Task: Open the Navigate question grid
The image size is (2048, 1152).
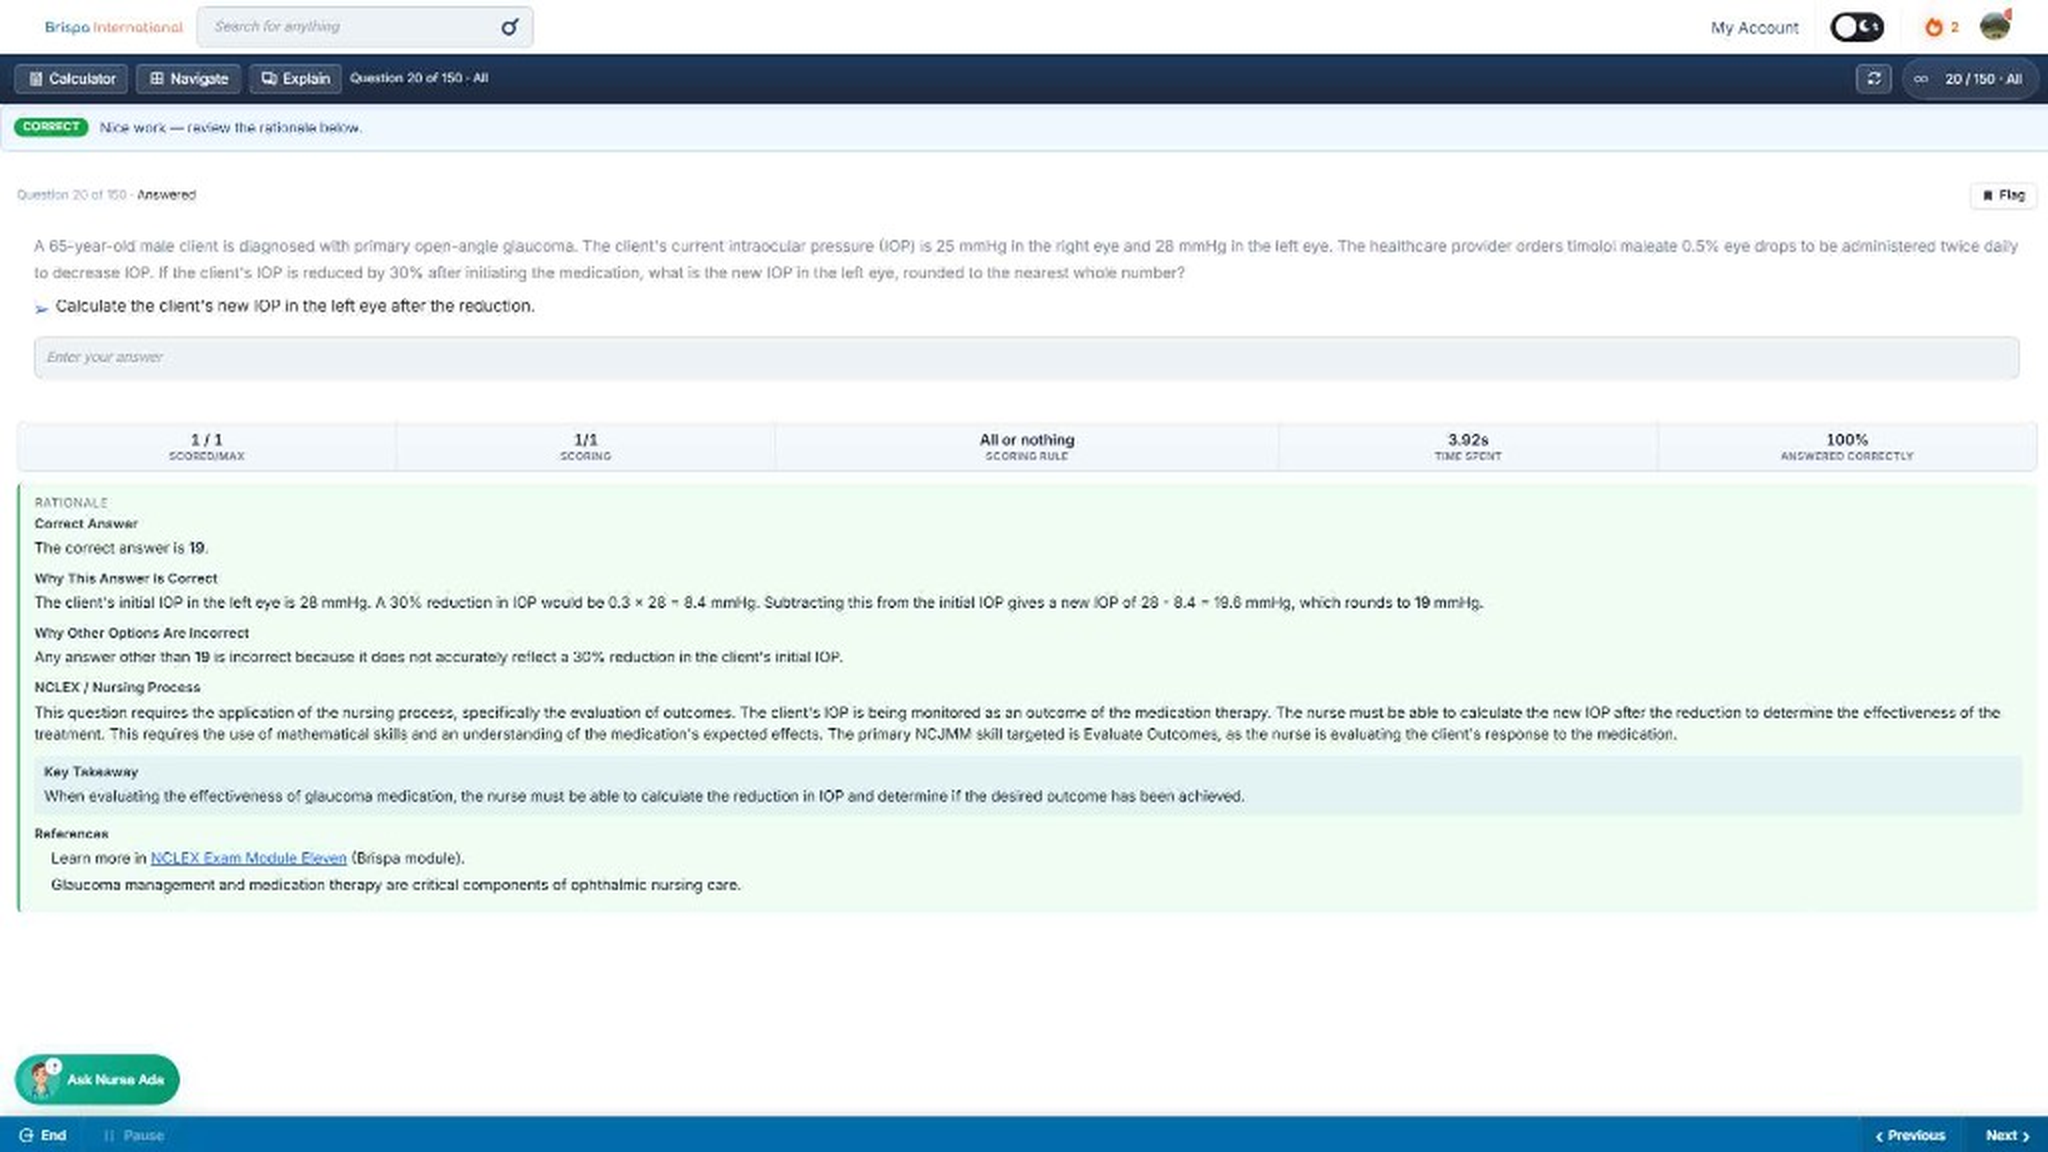Action: click(188, 78)
